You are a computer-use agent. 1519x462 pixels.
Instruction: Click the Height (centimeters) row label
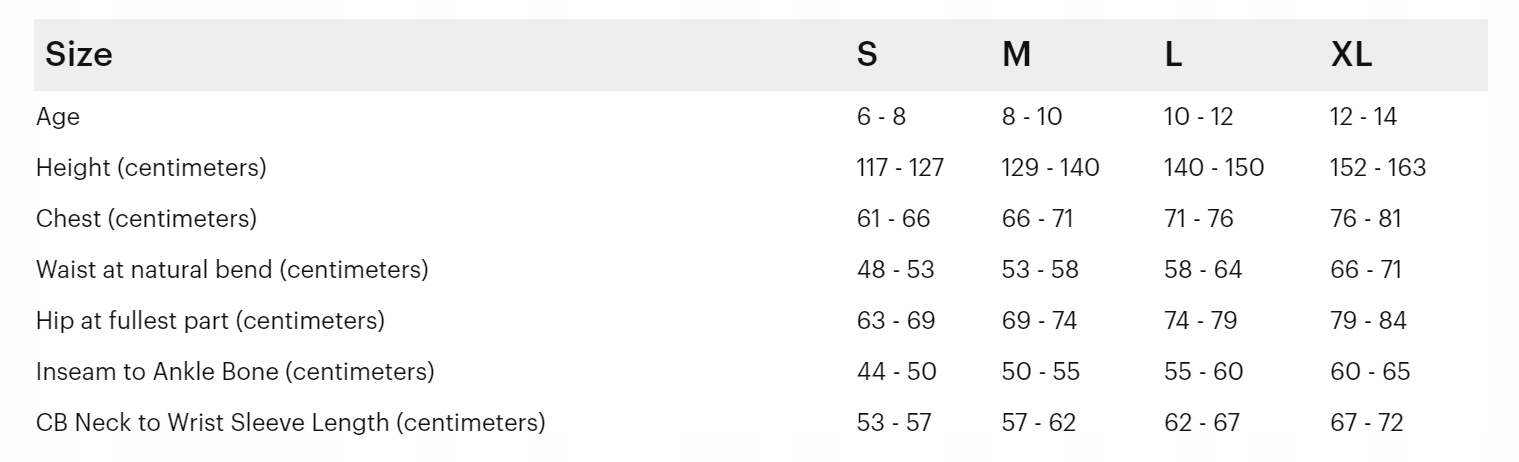(151, 167)
